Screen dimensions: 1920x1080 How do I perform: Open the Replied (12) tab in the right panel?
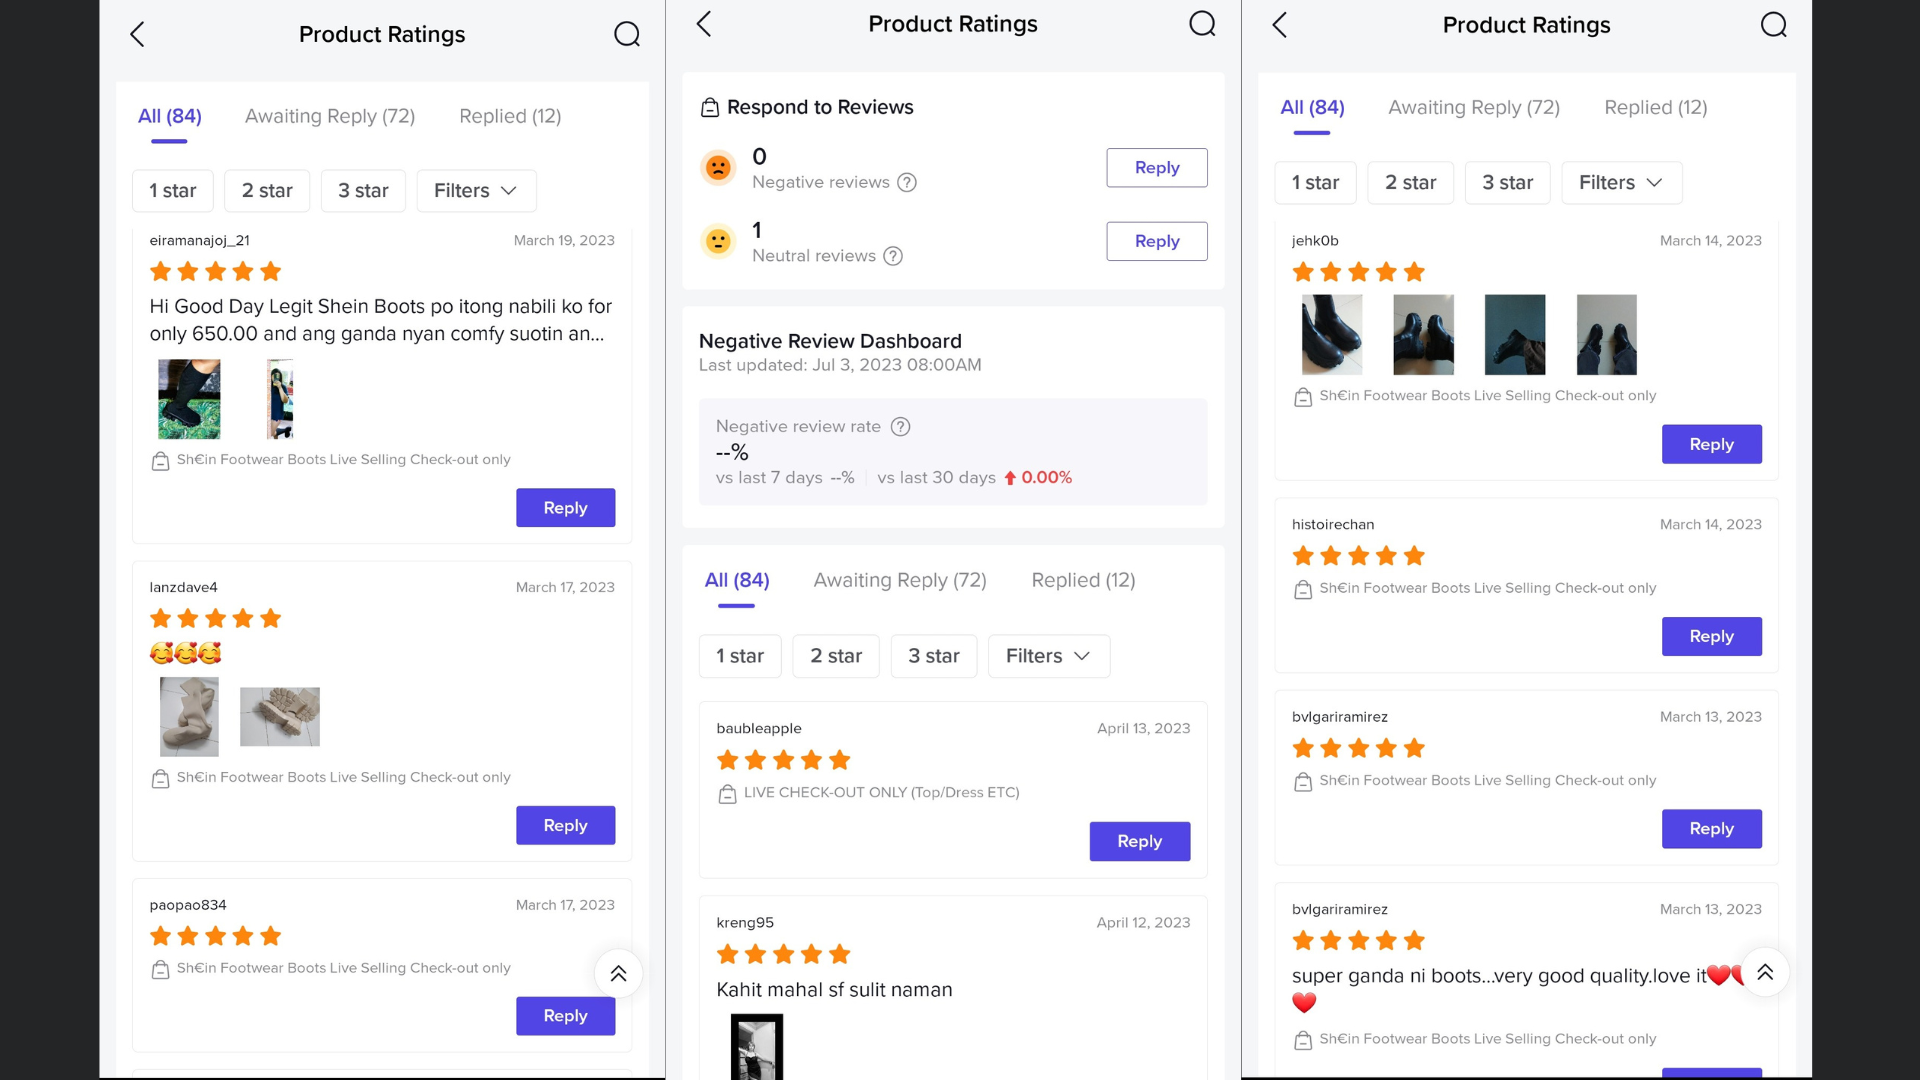click(x=1655, y=107)
